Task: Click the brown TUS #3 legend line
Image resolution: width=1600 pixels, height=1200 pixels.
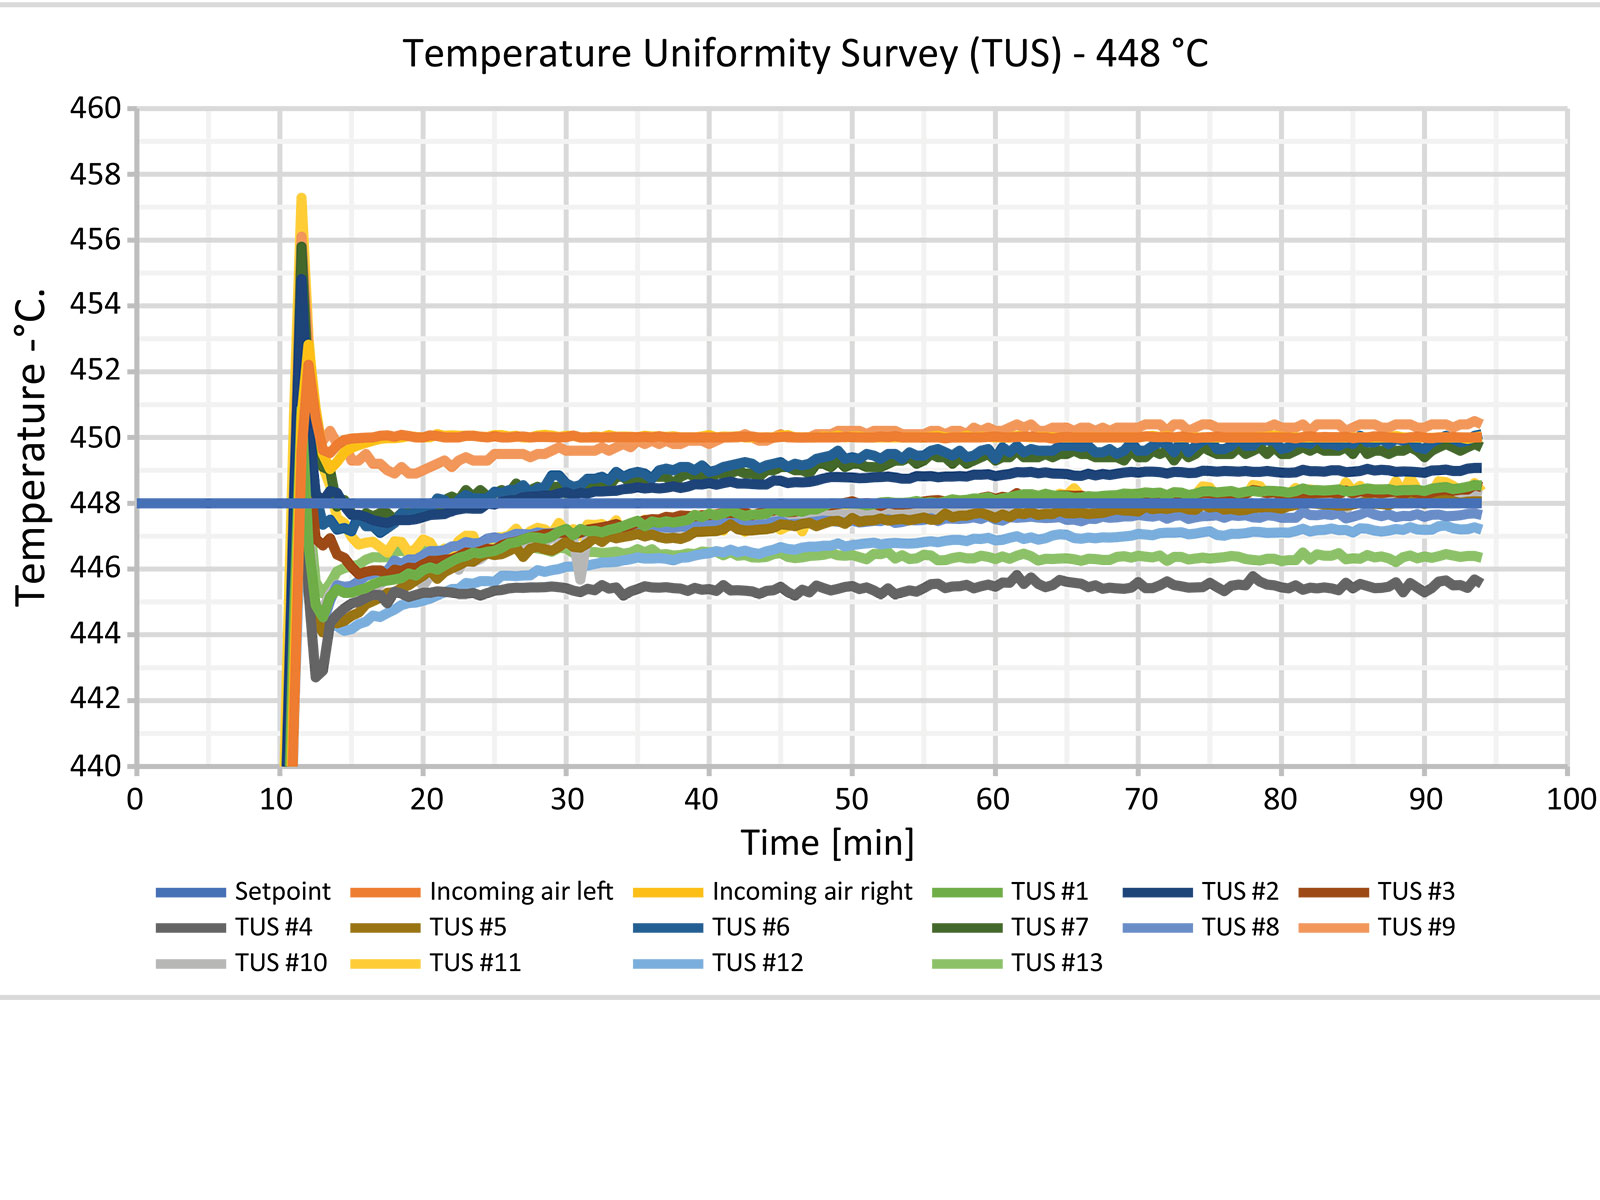Action: coord(1334,892)
